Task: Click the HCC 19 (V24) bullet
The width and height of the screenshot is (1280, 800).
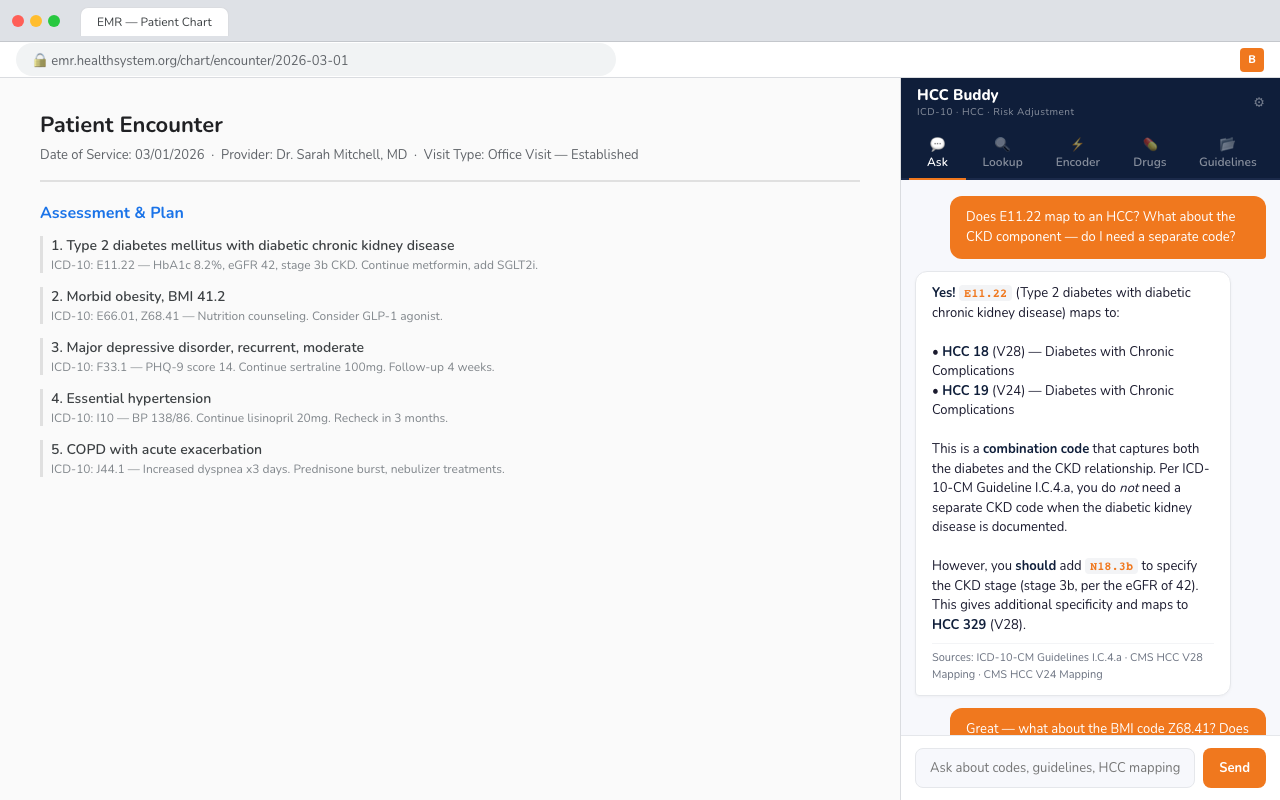Action: (x=1053, y=400)
